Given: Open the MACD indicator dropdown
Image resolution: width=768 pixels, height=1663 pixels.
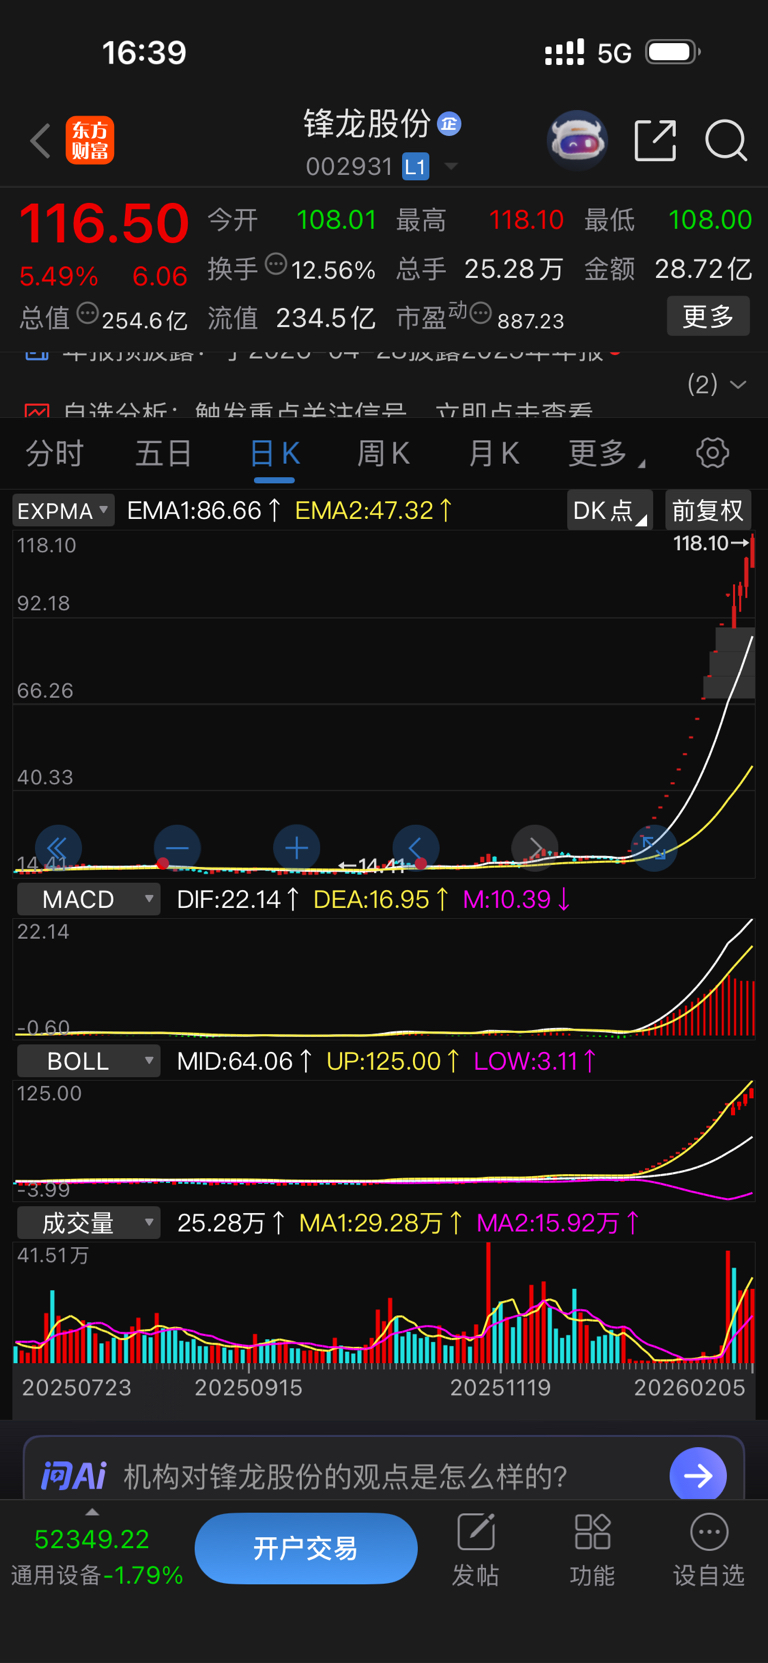Looking at the screenshot, I should pyautogui.click(x=88, y=899).
